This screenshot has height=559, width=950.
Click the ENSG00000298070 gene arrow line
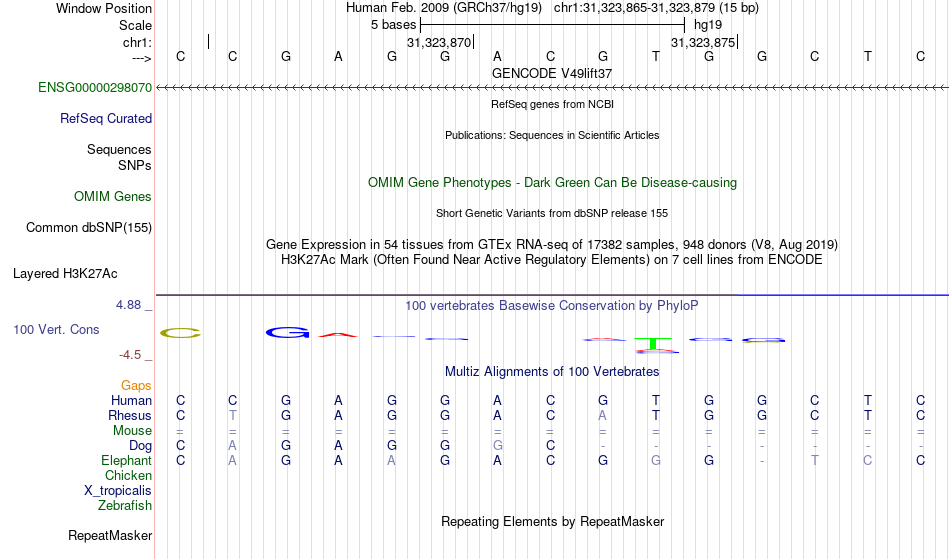pos(552,88)
